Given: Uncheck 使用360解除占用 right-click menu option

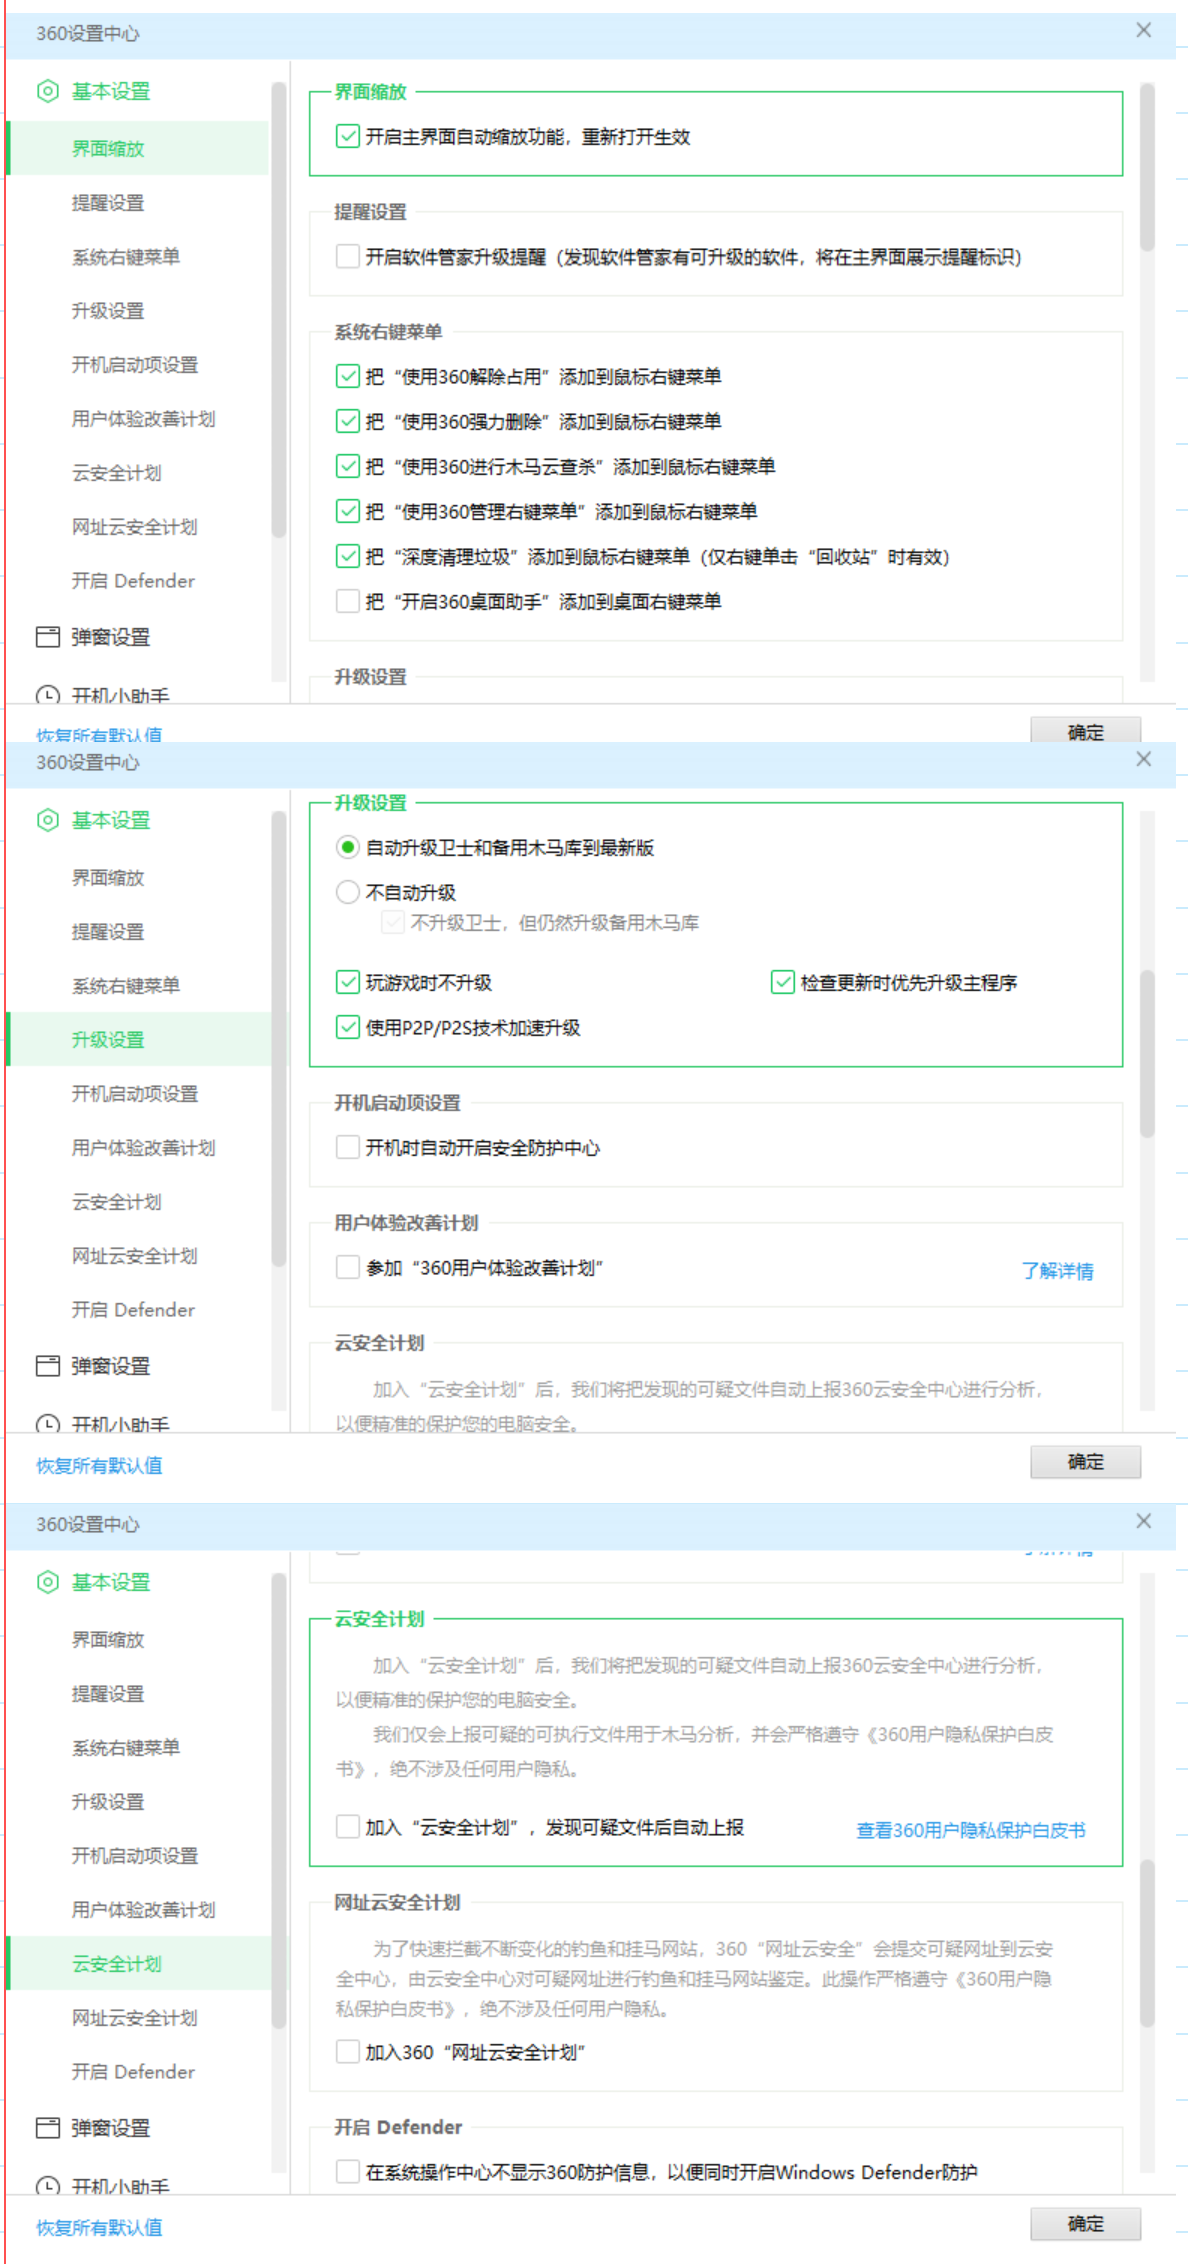Looking at the screenshot, I should 348,376.
